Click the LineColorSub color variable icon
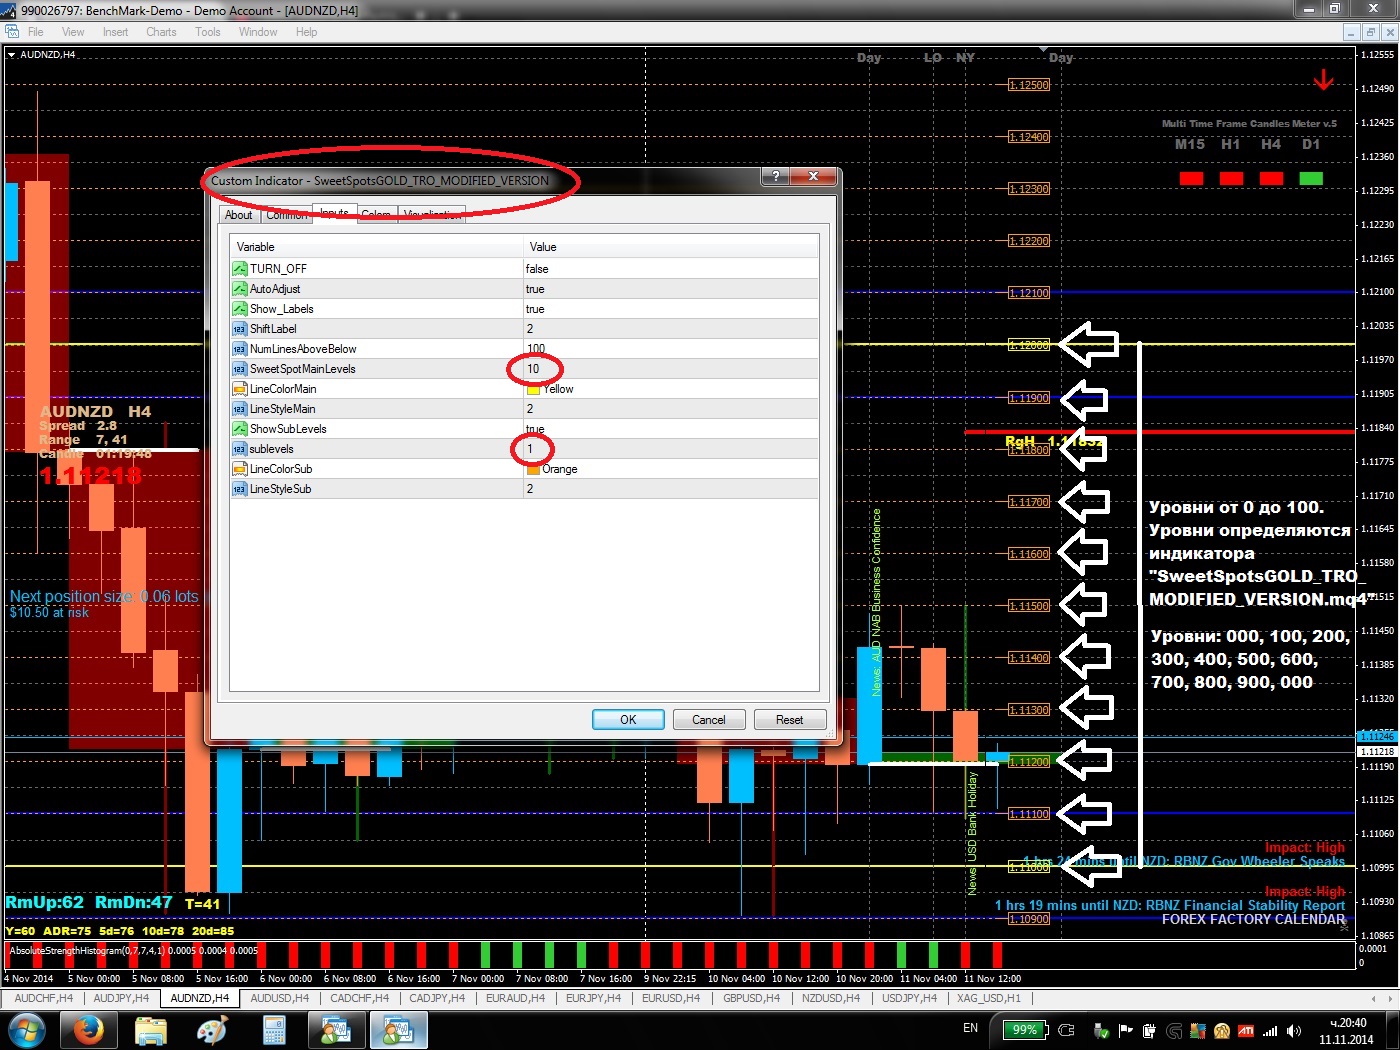1400x1050 pixels. click(x=239, y=468)
